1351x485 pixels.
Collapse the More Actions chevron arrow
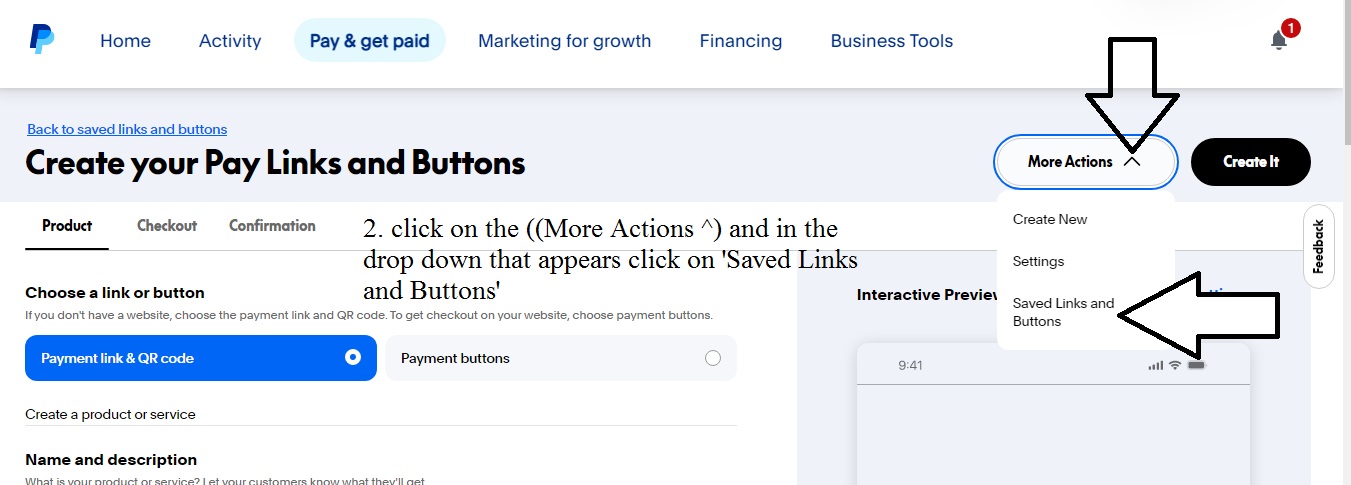tap(1132, 161)
